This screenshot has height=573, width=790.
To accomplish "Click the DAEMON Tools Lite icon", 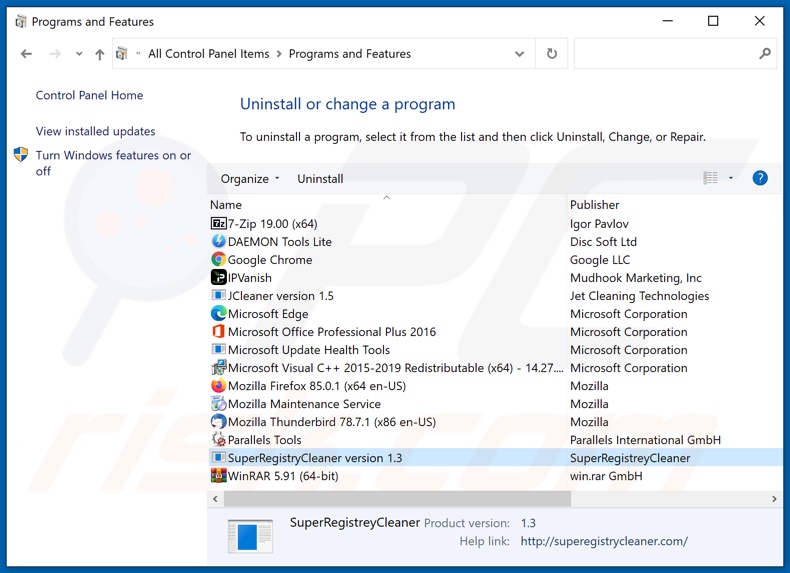I will [x=219, y=241].
